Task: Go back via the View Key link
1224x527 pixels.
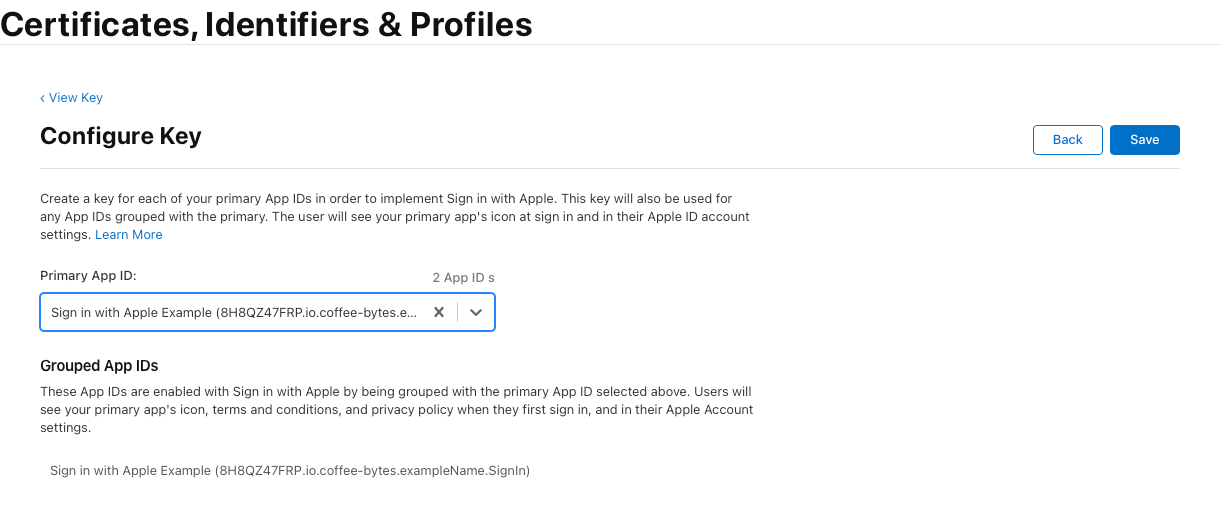Action: [76, 98]
